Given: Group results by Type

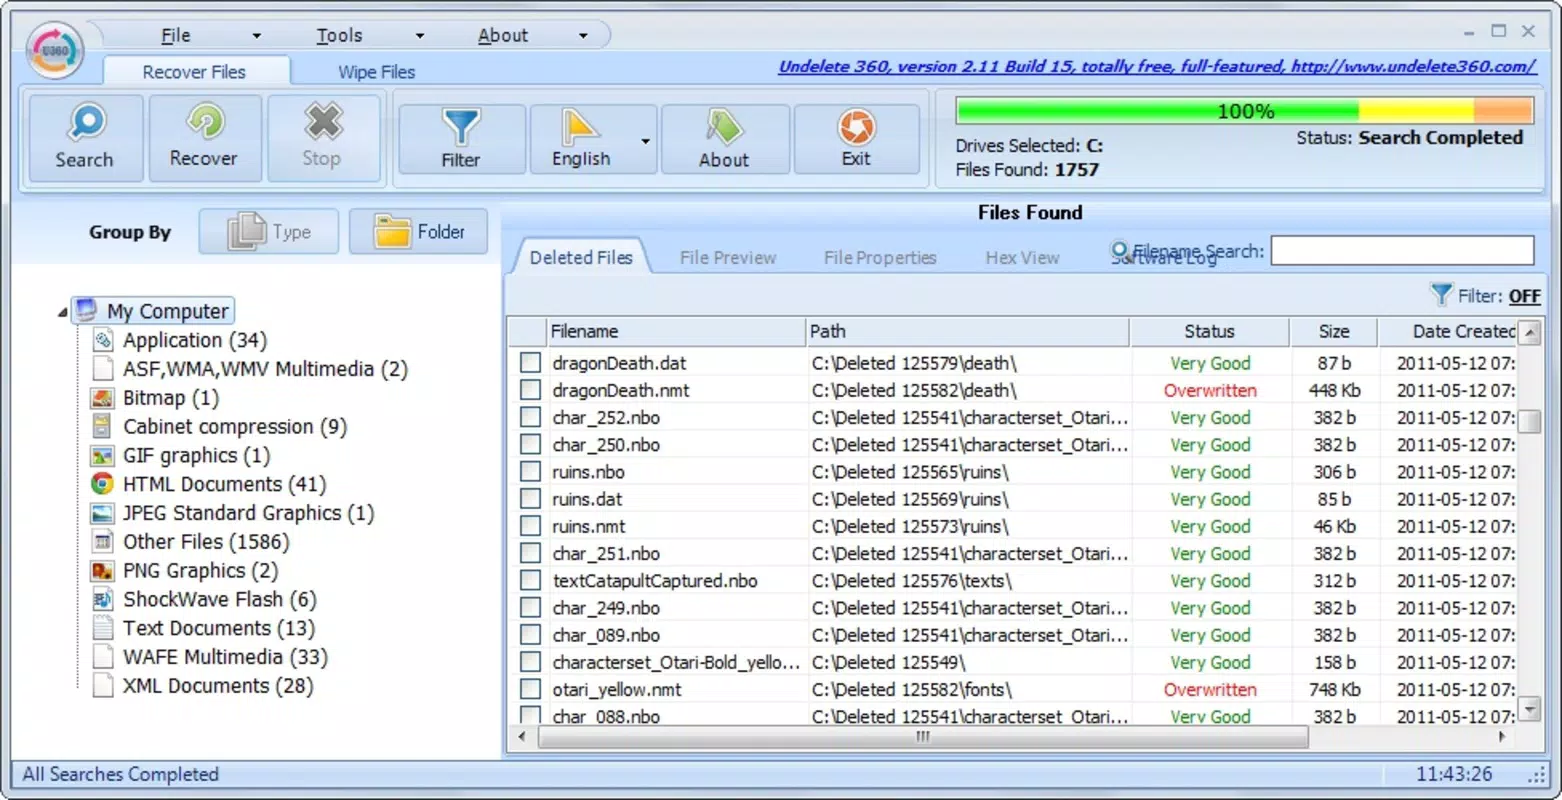Looking at the screenshot, I should 269,232.
